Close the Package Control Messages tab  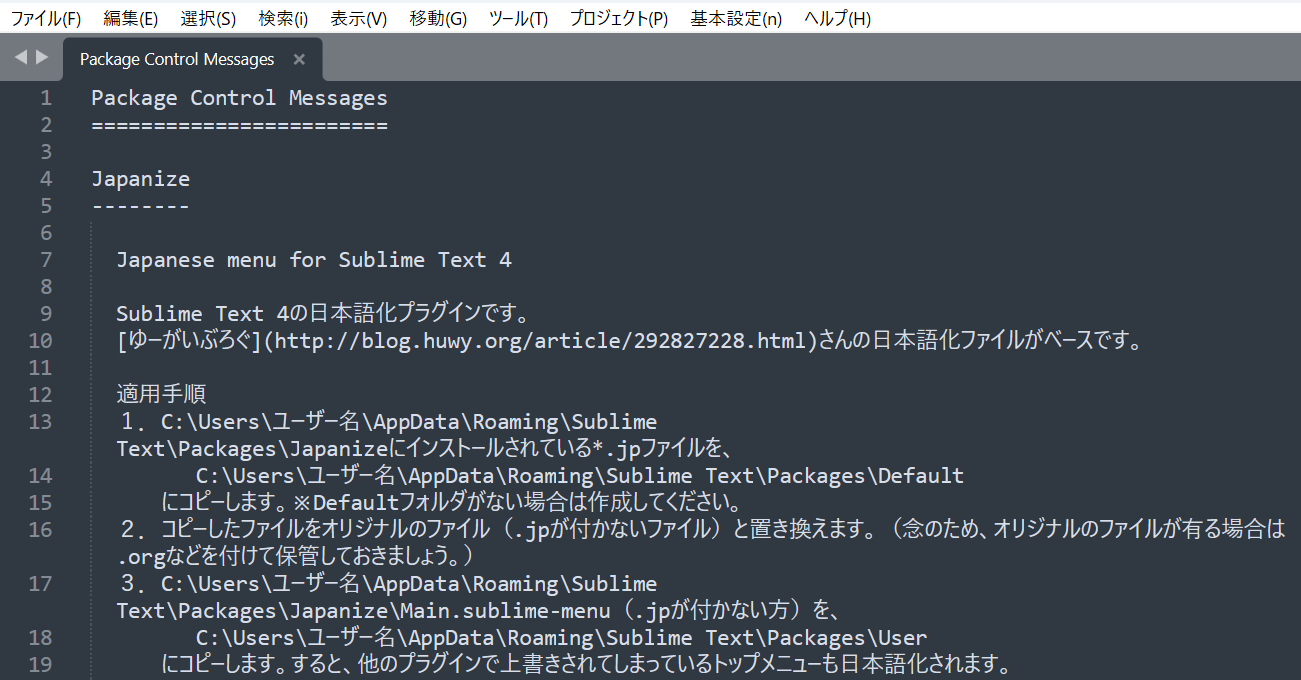[298, 59]
